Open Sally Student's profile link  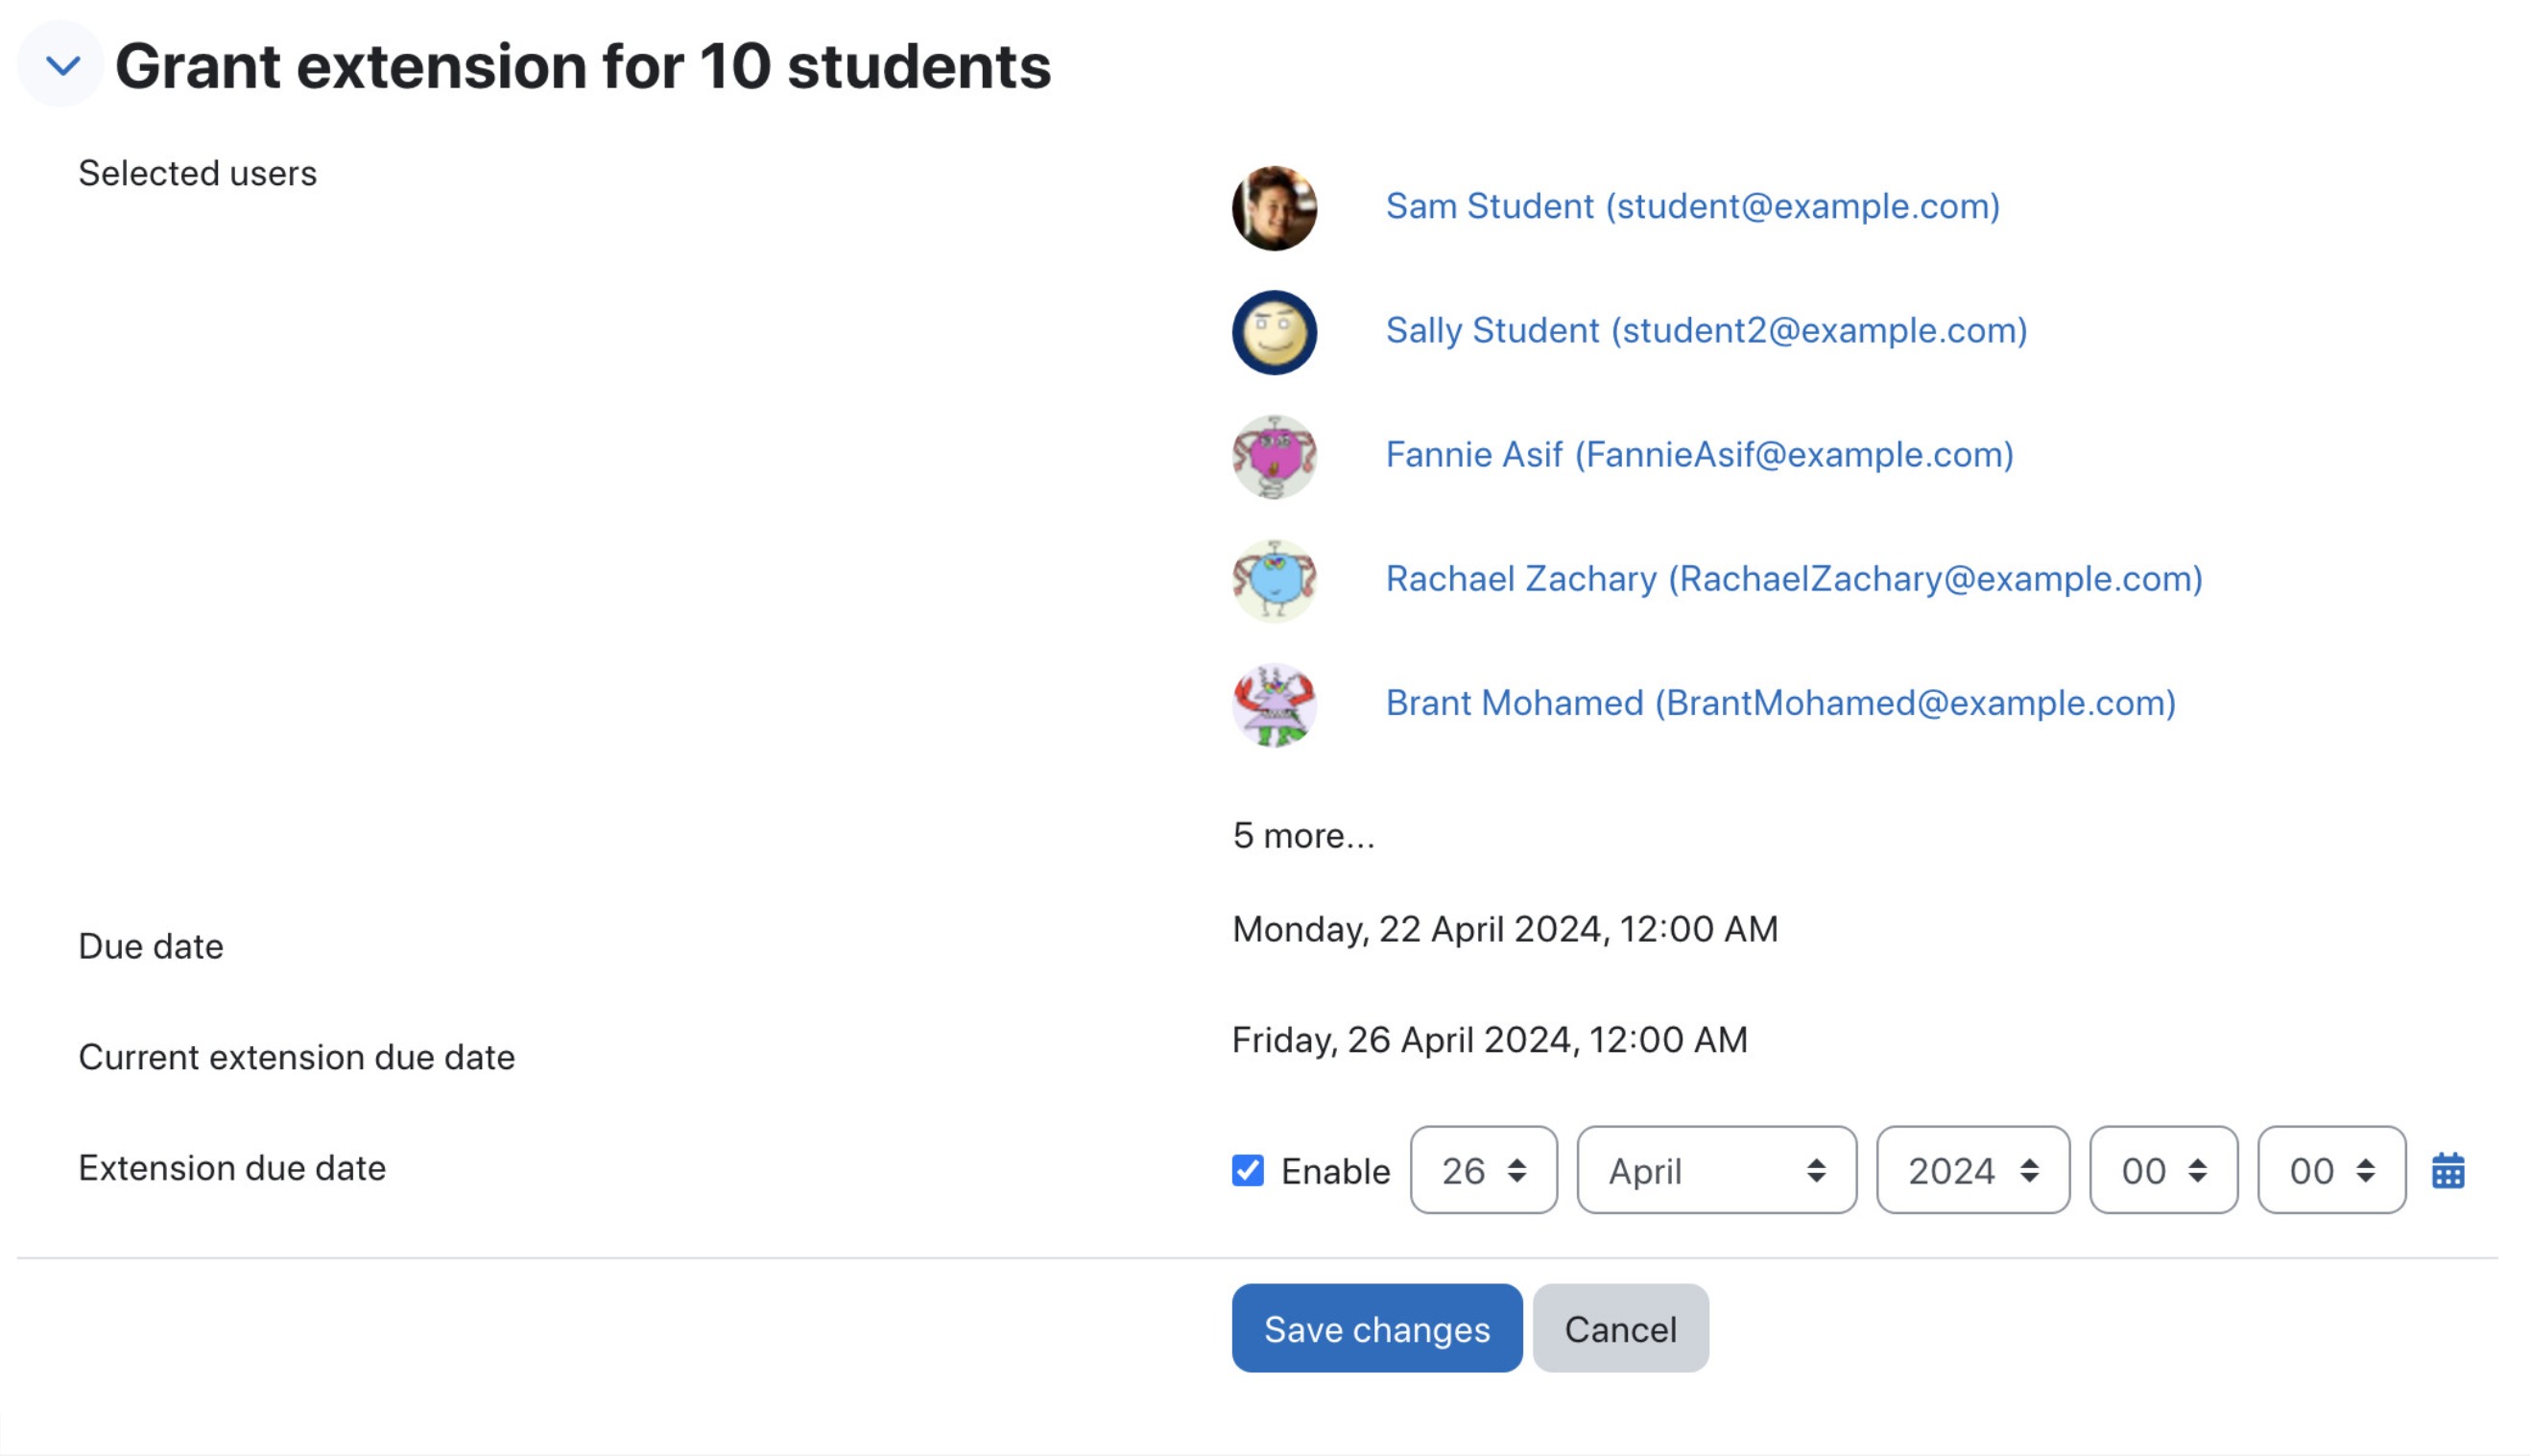1706,330
